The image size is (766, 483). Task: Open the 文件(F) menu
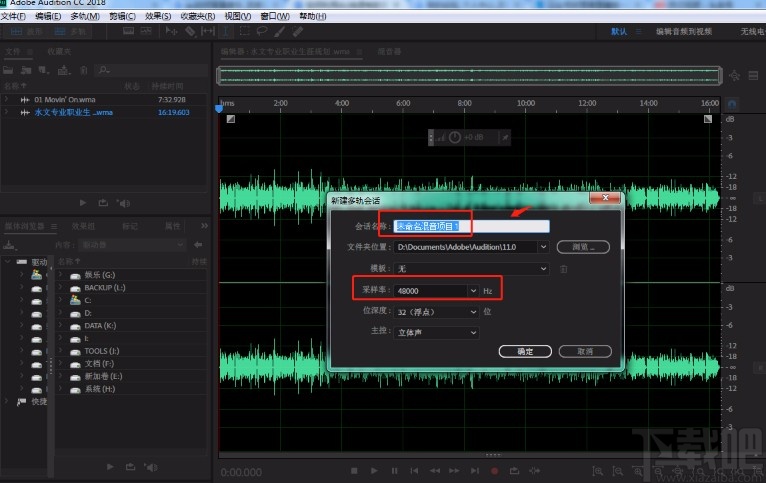[x=13, y=17]
